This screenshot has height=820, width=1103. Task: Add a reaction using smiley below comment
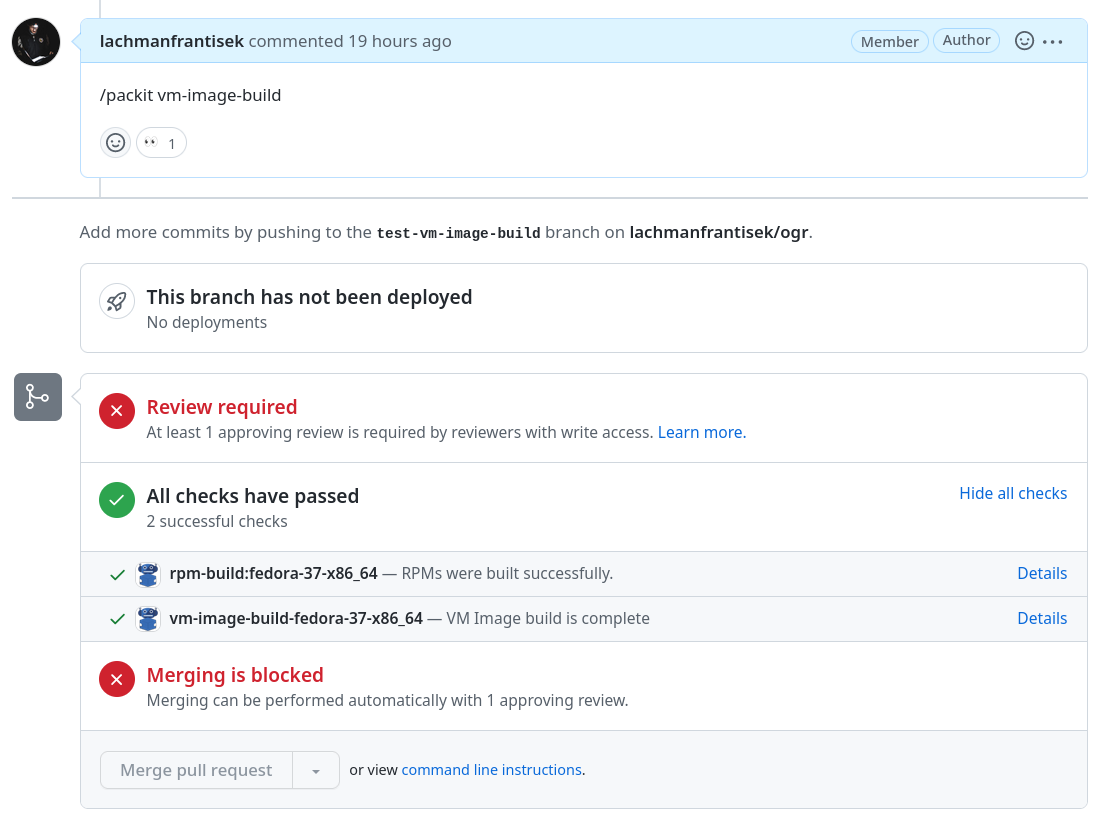coord(116,143)
